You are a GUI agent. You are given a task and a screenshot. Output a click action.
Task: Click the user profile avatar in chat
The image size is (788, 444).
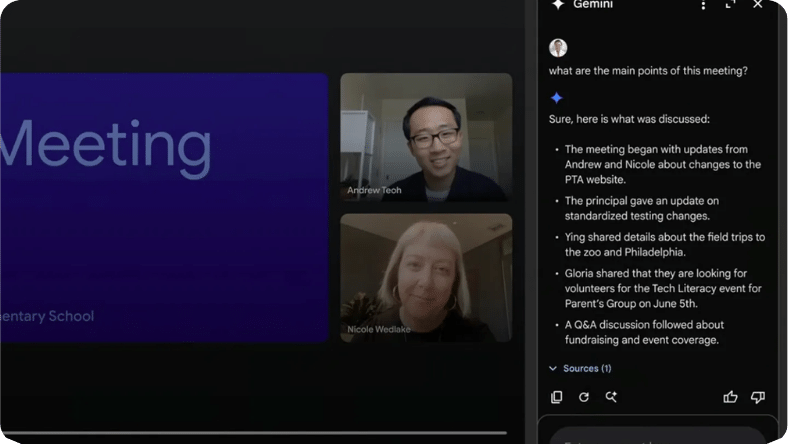(x=558, y=48)
